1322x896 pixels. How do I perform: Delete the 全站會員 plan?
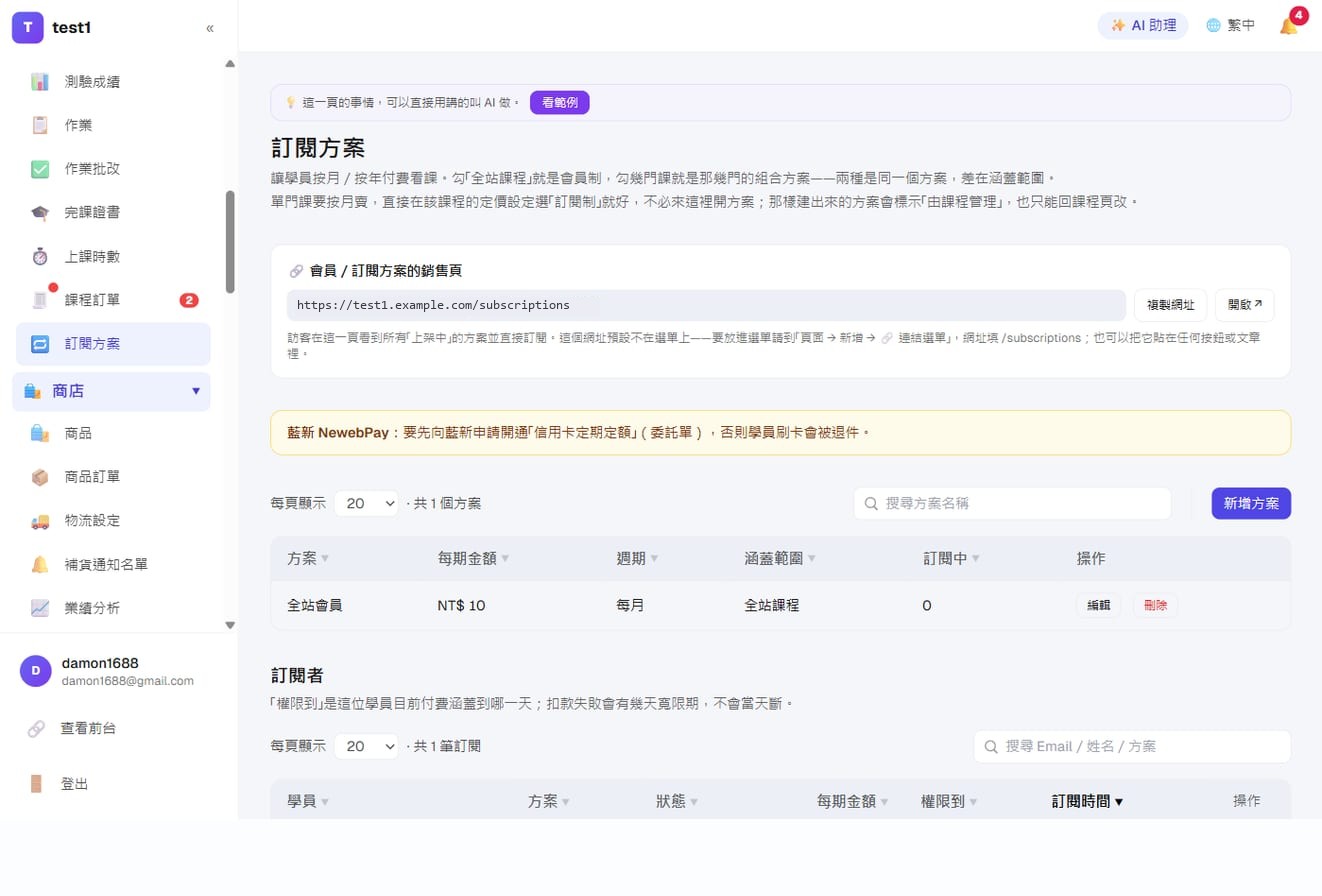click(1155, 605)
